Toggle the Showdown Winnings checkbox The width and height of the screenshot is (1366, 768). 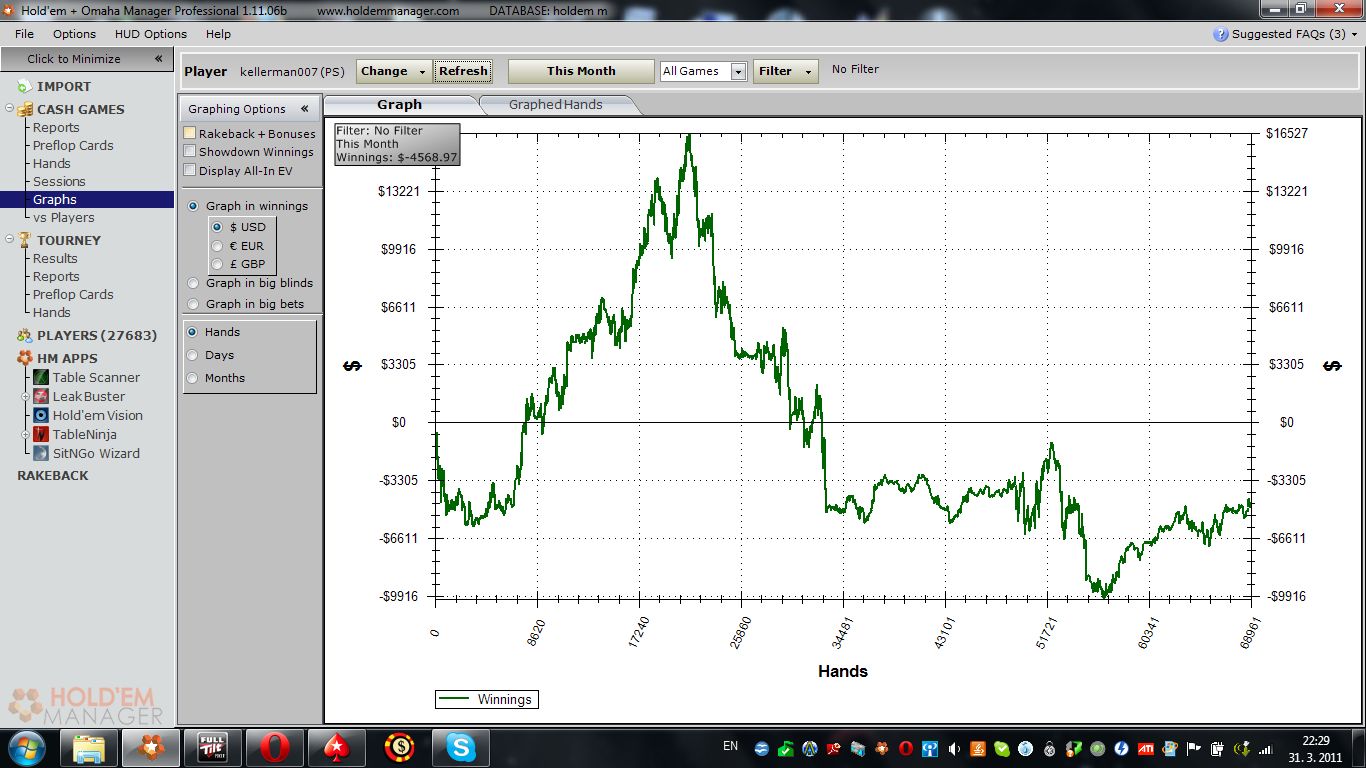pyautogui.click(x=190, y=152)
